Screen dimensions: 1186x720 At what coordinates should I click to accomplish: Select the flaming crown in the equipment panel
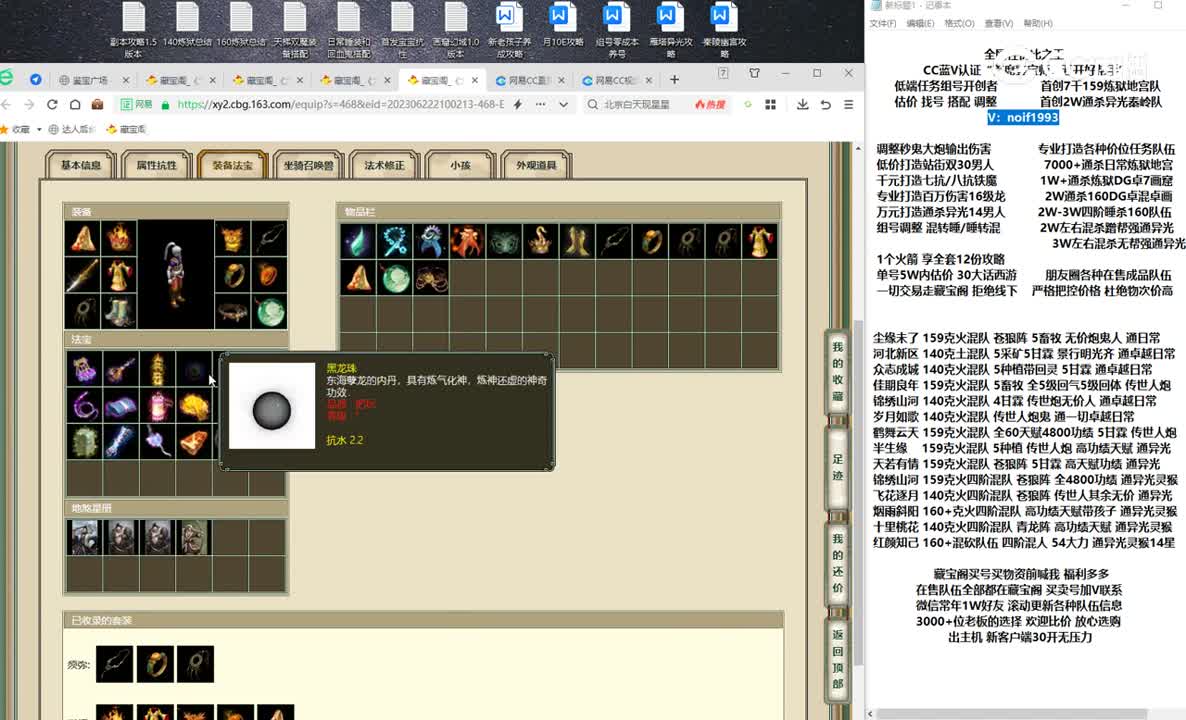(x=120, y=239)
